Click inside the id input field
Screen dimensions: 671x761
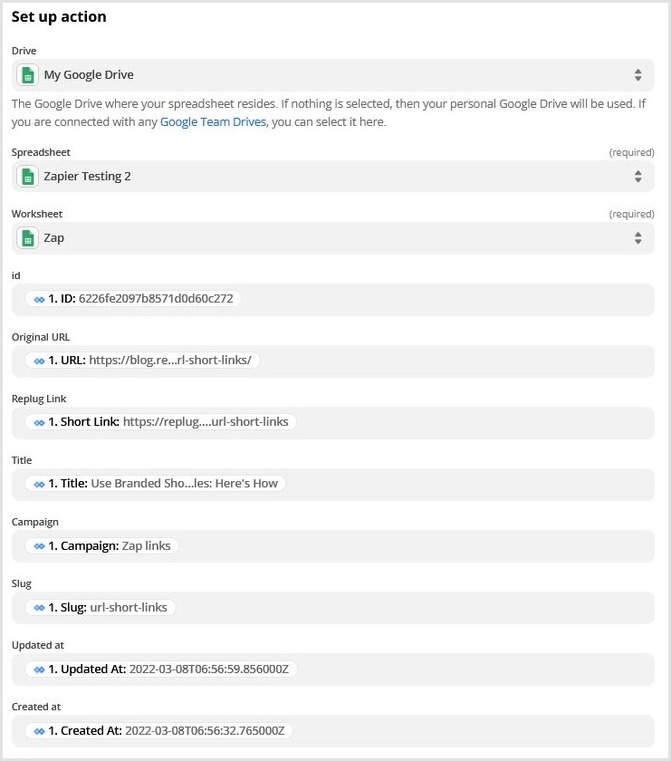click(450, 299)
